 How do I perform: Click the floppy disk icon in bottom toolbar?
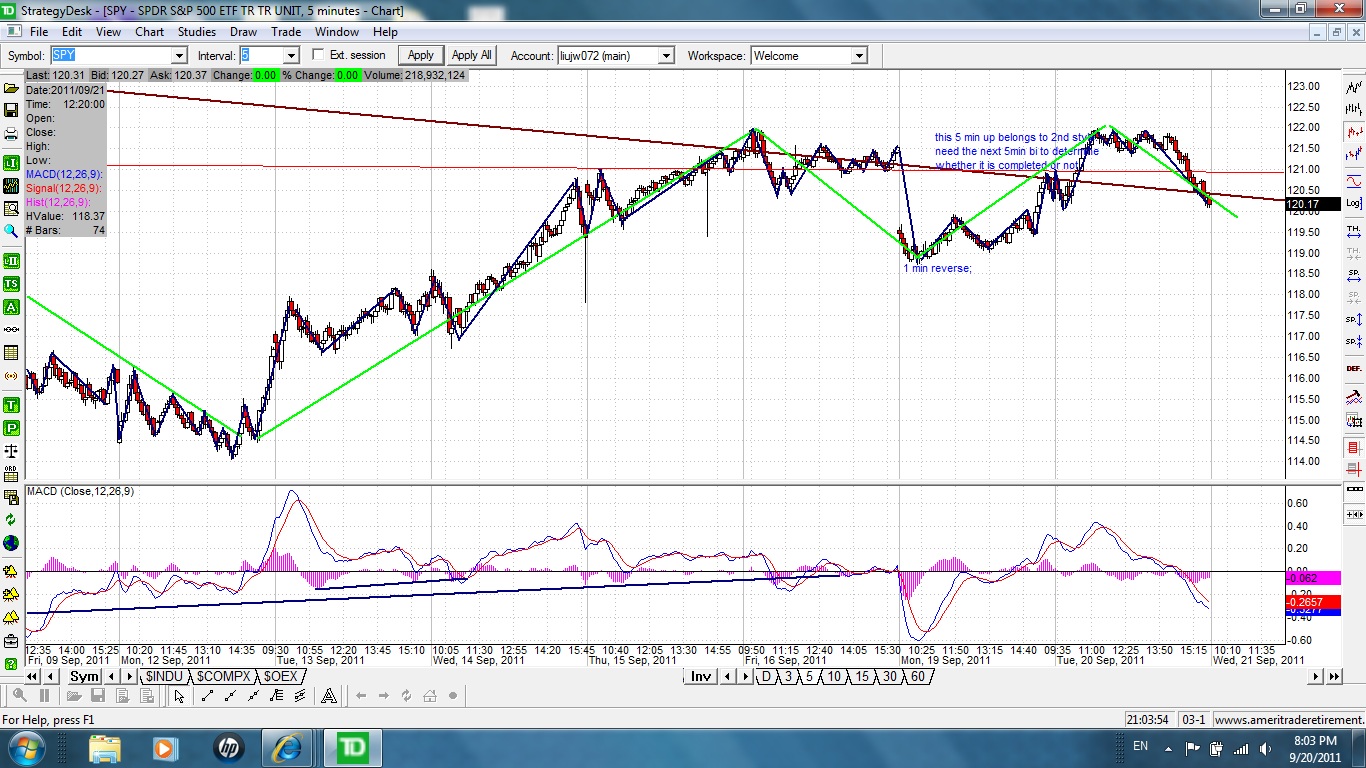point(97,696)
